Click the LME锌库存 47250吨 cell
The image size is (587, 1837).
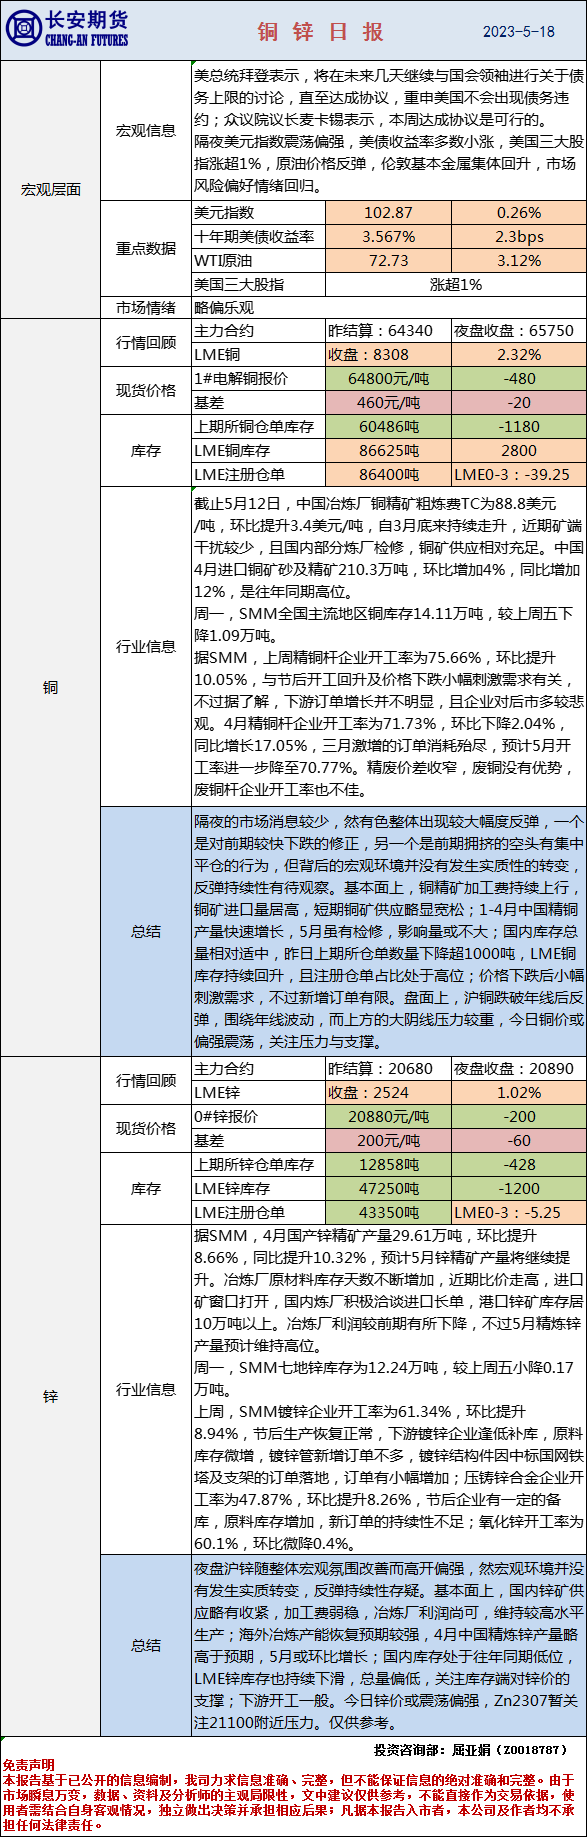click(388, 1188)
